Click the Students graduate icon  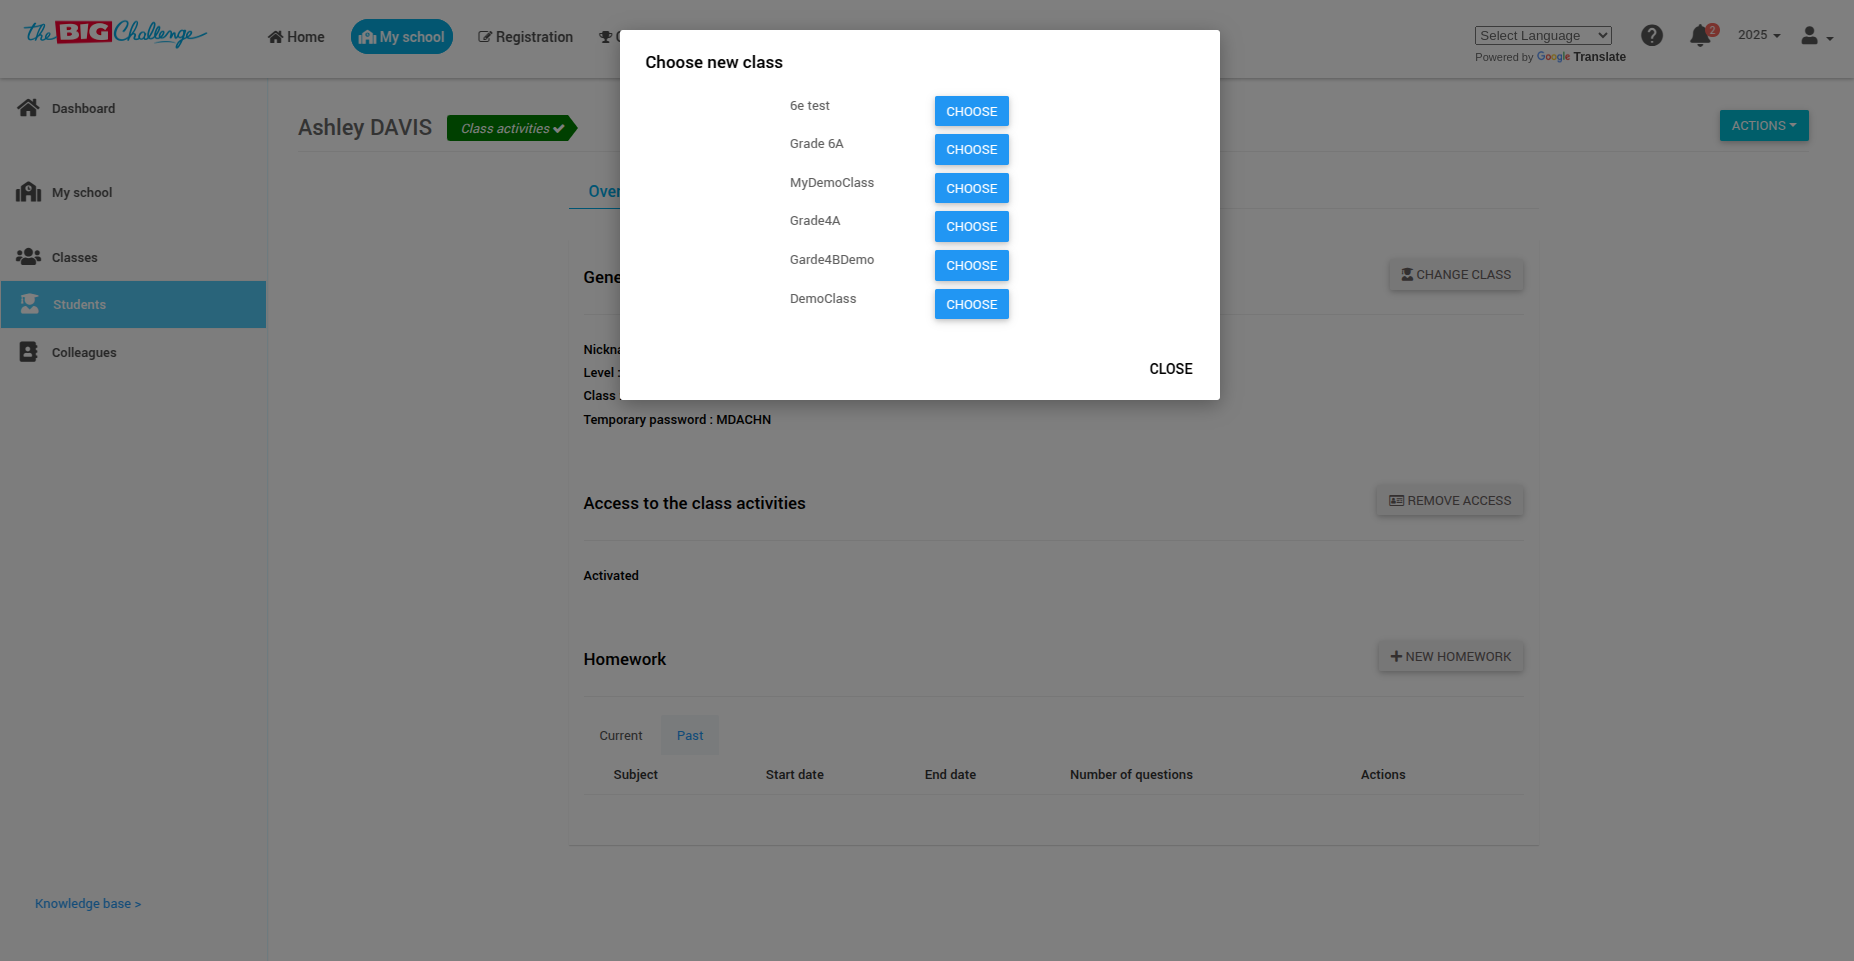coord(30,304)
